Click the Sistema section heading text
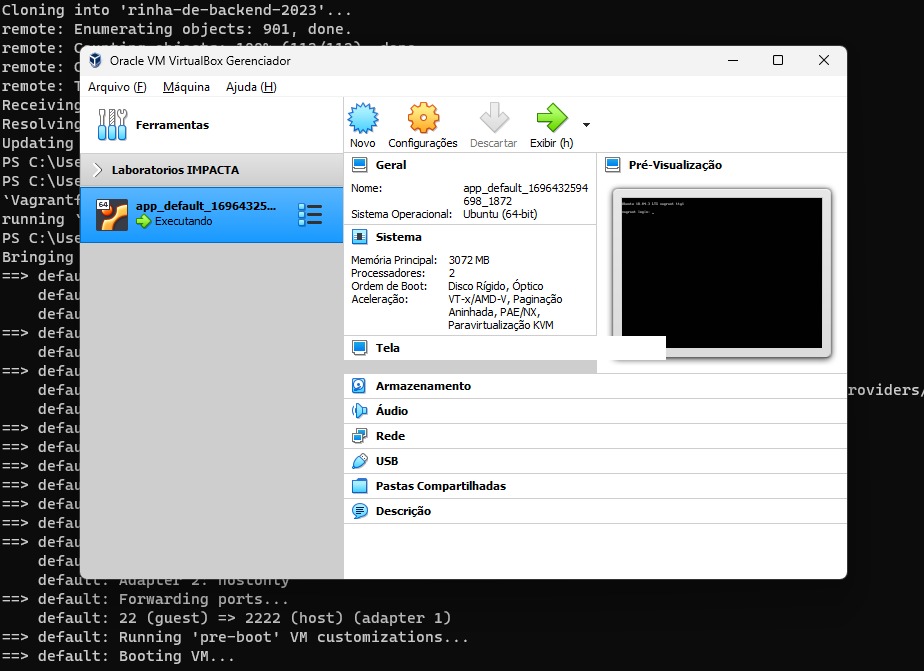Viewport: 924px width, 671px height. [398, 237]
